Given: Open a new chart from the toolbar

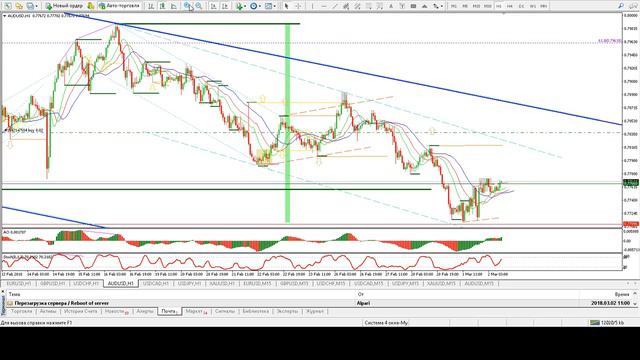Looking at the screenshot, I should pyautogui.click(x=8, y=6).
